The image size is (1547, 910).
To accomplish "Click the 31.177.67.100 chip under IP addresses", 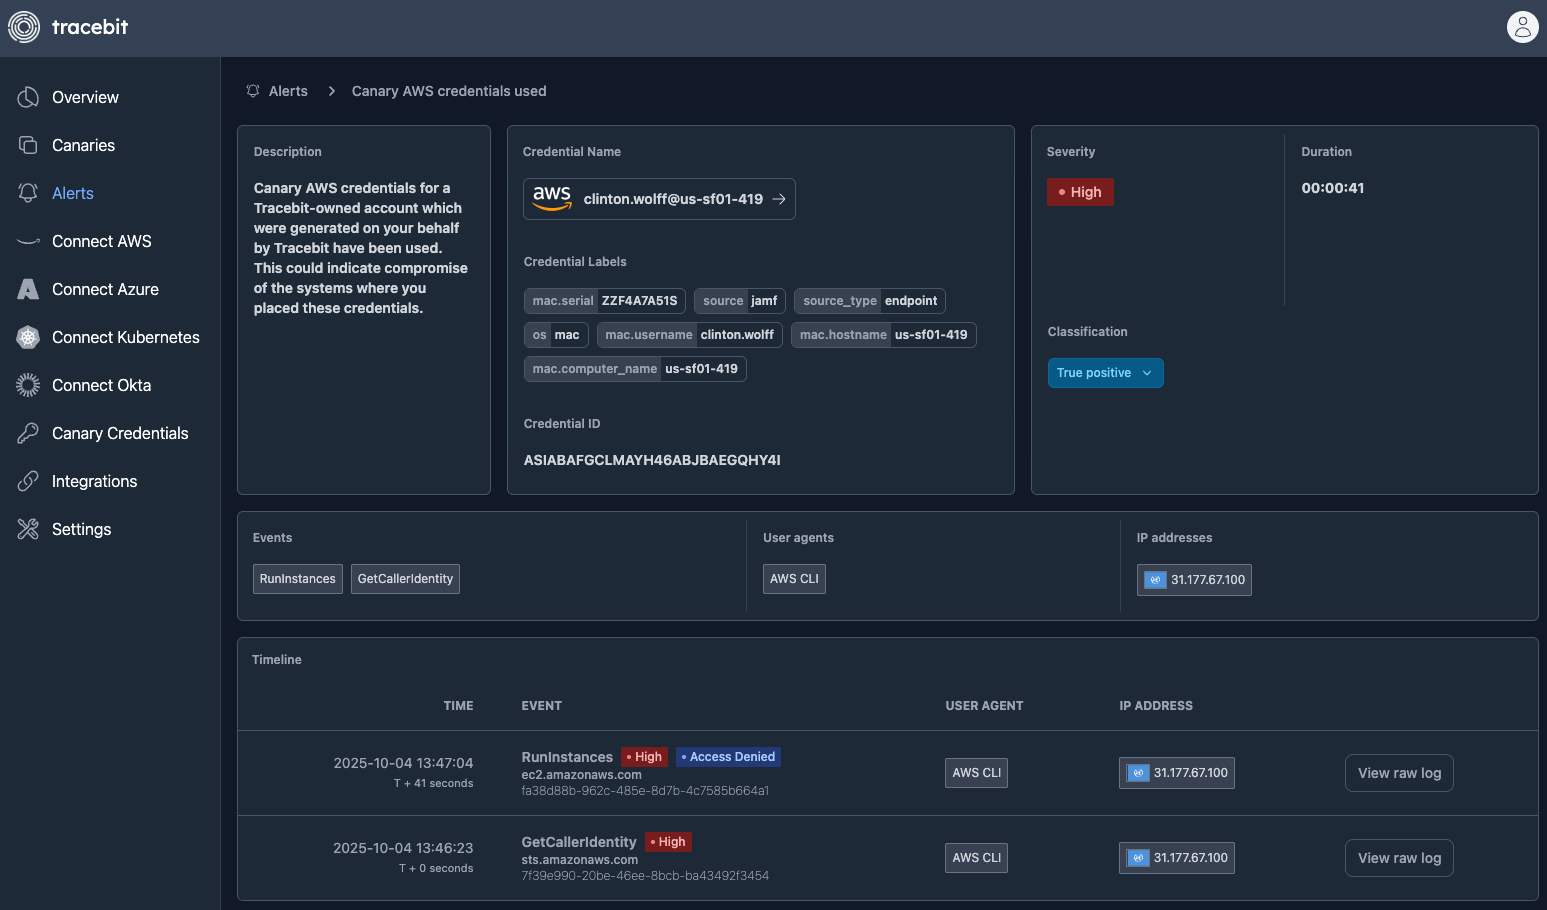I will tap(1194, 580).
